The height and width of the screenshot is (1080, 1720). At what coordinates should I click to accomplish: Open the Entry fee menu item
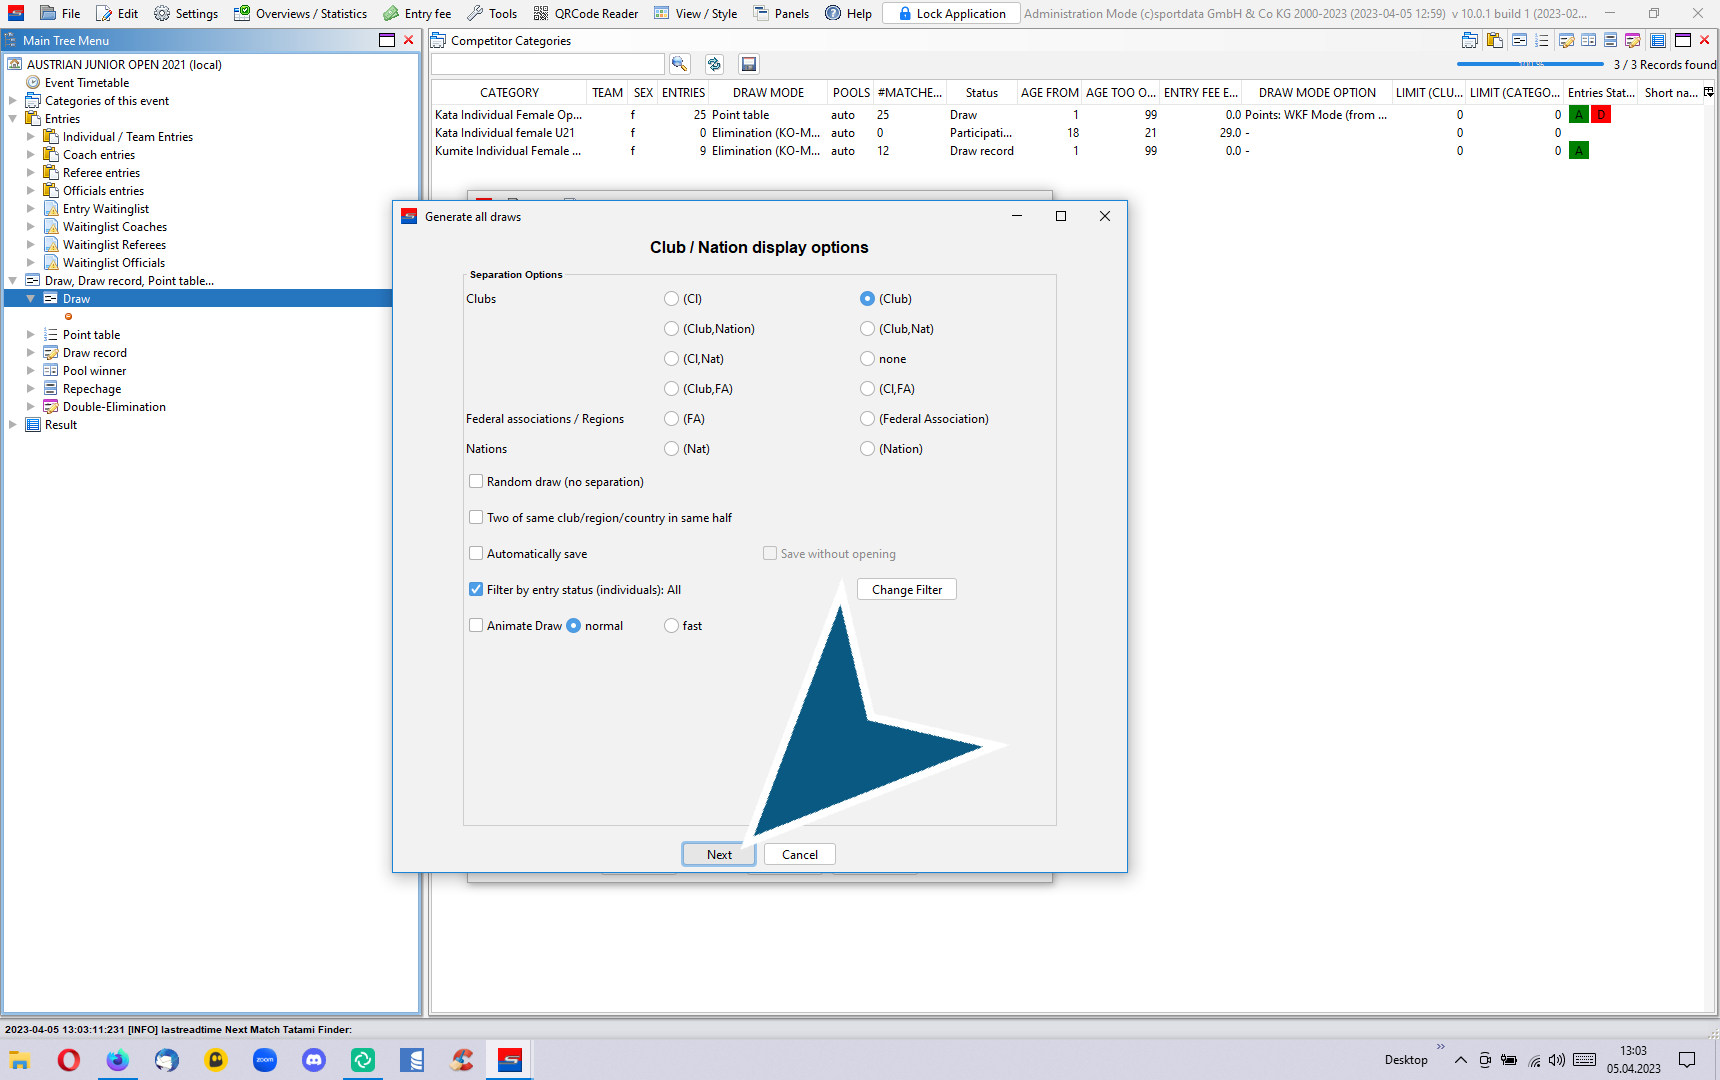click(417, 13)
